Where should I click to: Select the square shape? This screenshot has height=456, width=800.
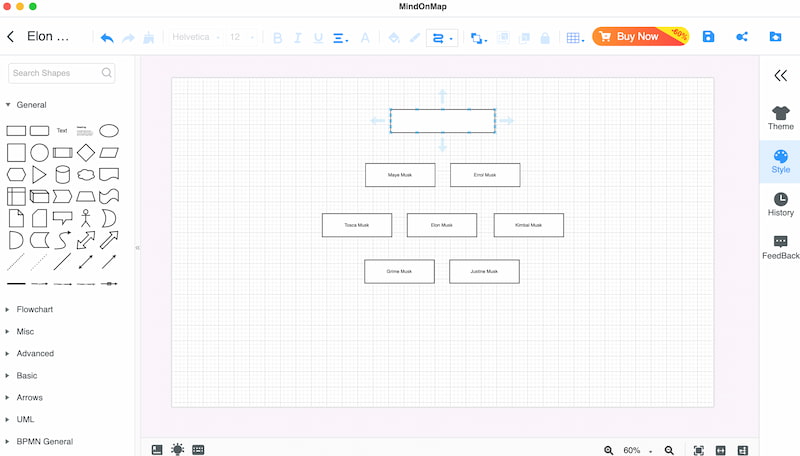16,153
